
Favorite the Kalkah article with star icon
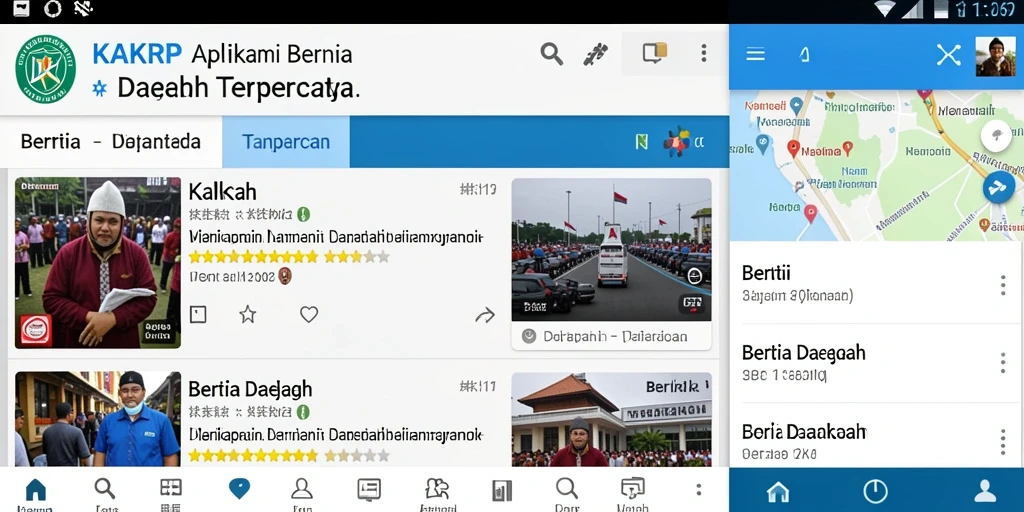point(248,315)
